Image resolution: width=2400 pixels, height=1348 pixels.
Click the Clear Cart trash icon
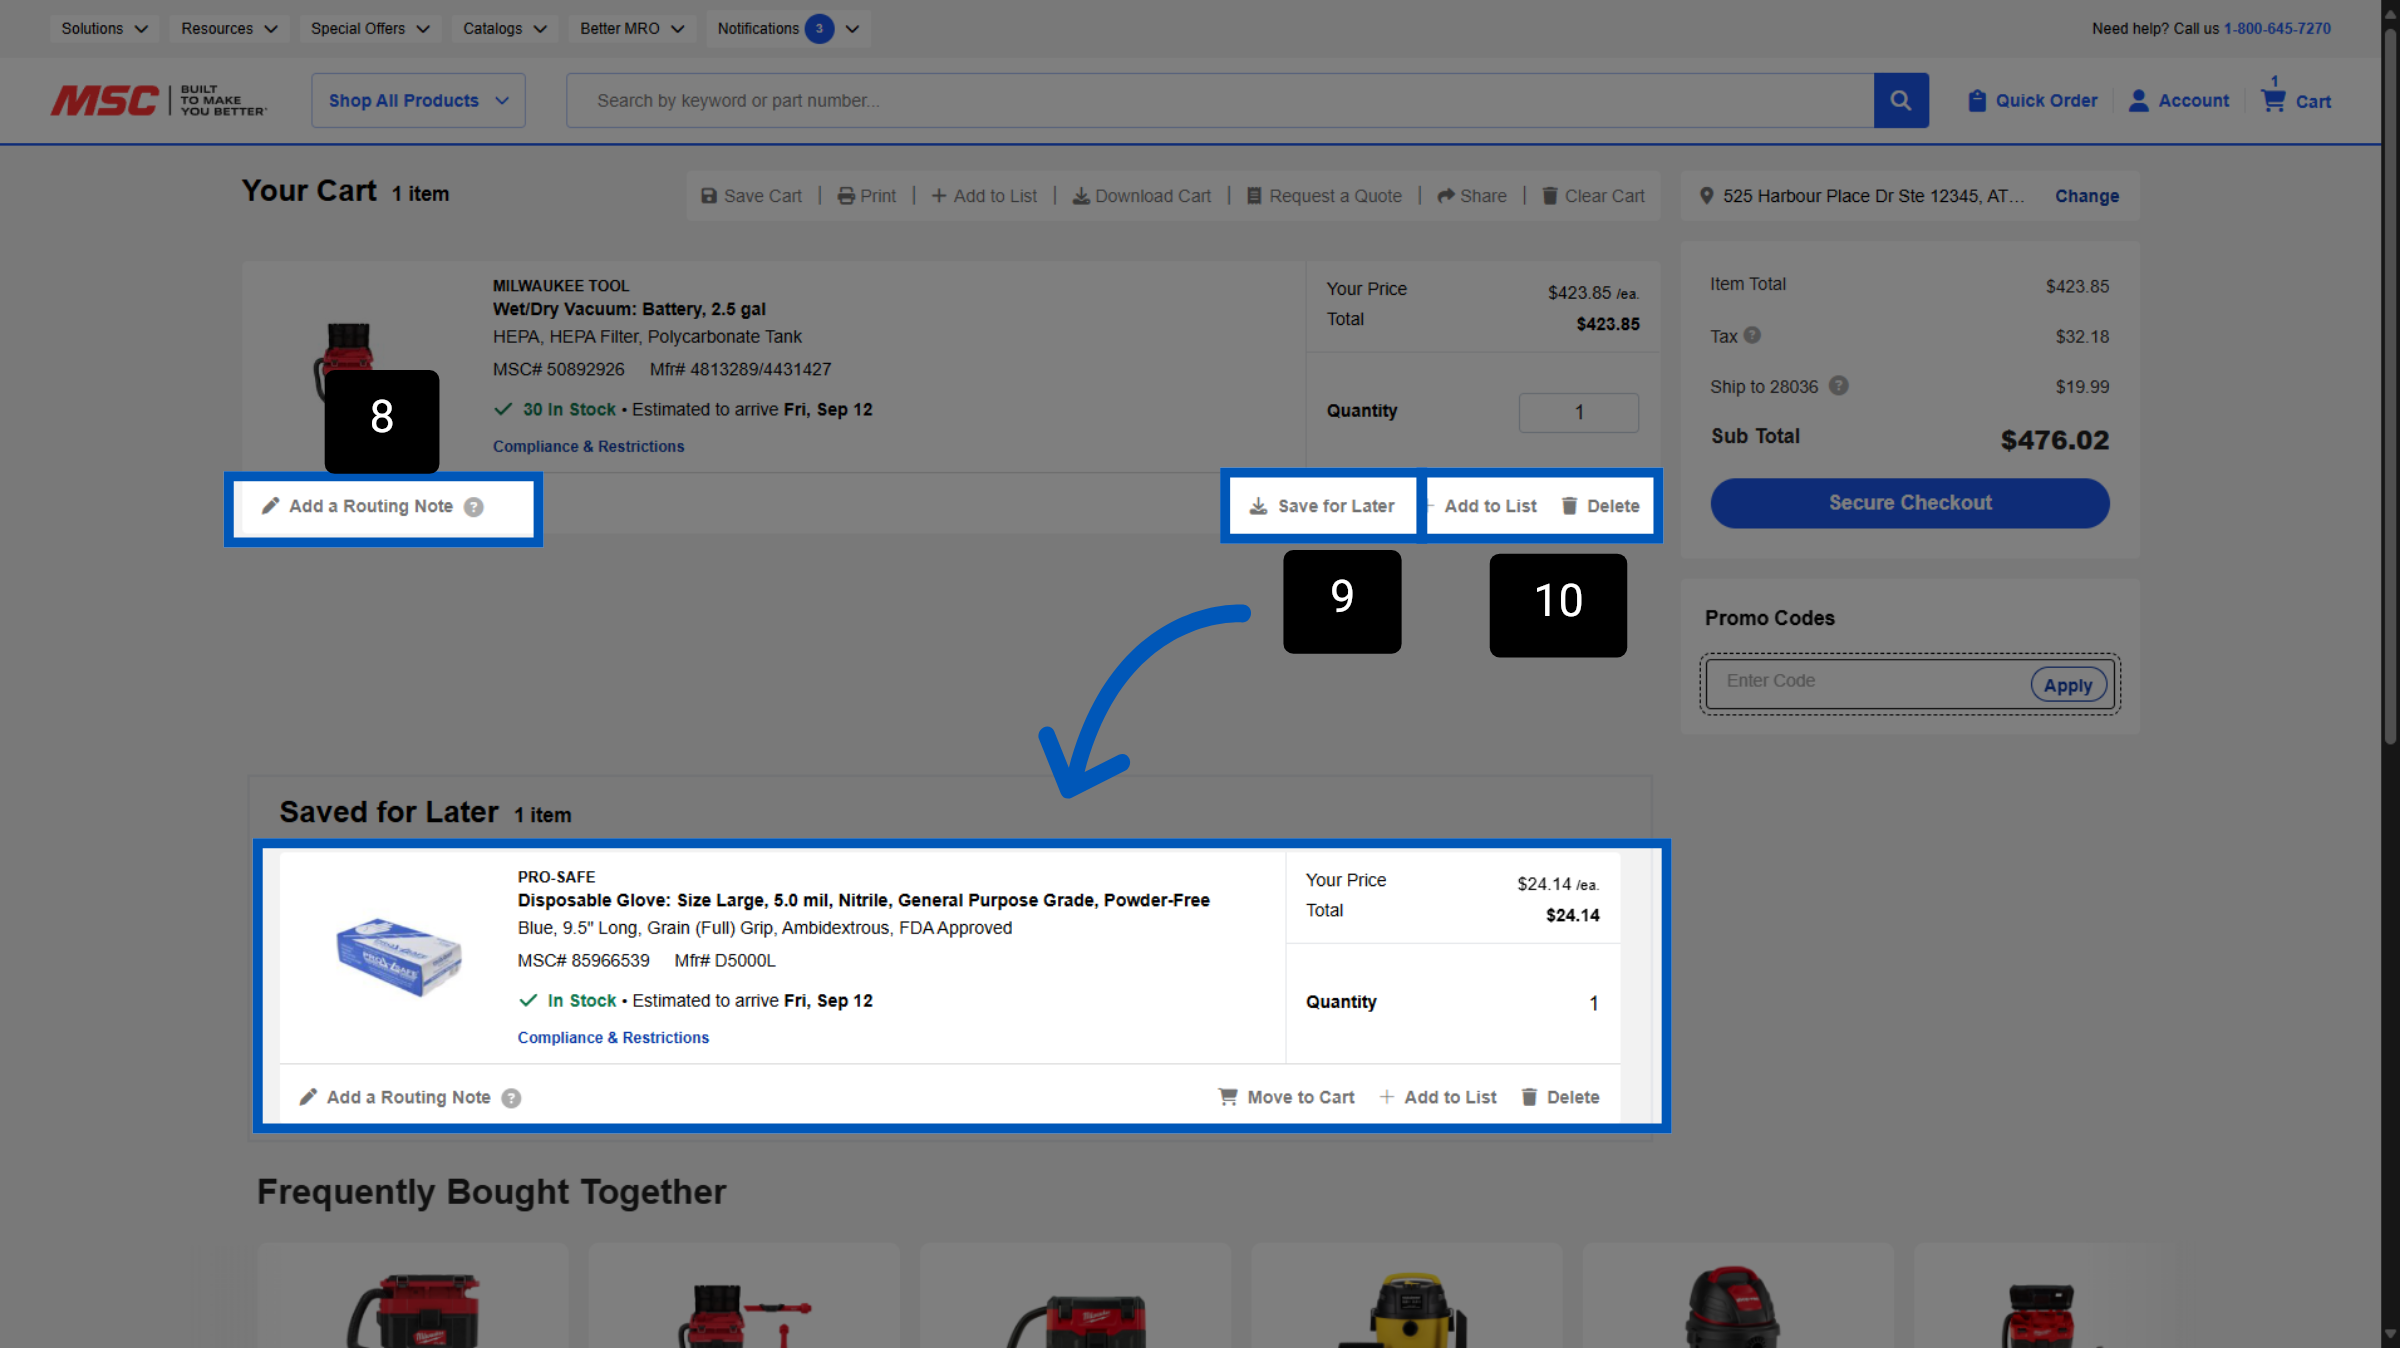(1549, 196)
